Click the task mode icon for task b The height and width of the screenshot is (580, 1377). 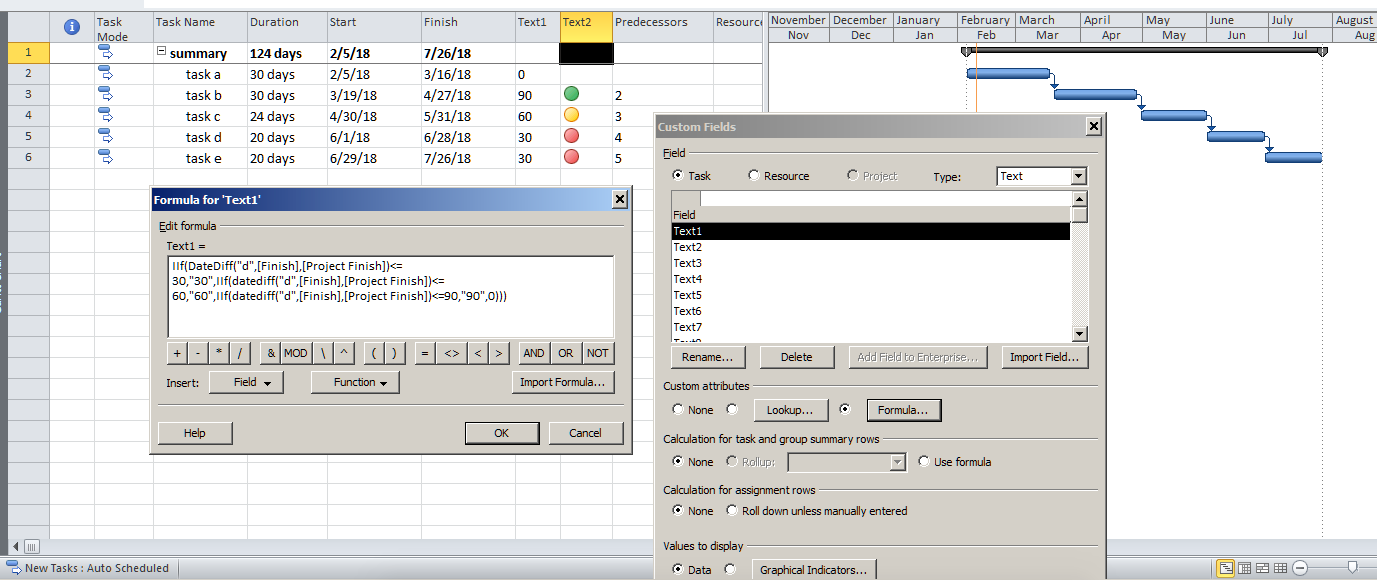tap(106, 94)
